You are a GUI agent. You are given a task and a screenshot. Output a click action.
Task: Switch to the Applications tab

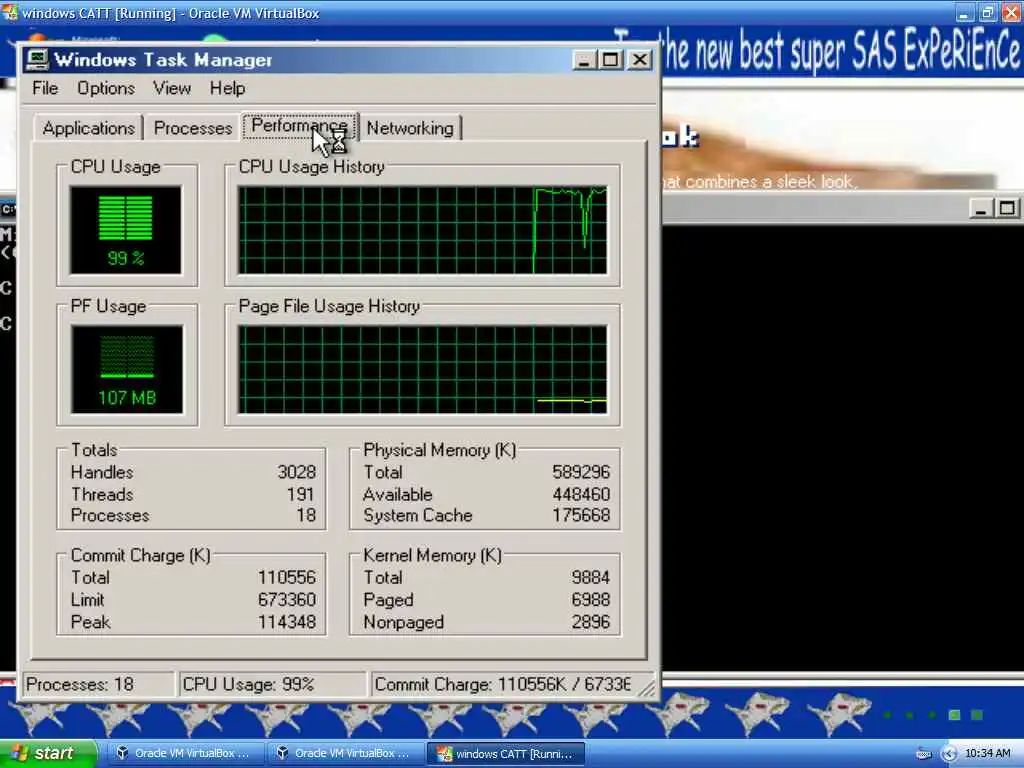point(89,128)
